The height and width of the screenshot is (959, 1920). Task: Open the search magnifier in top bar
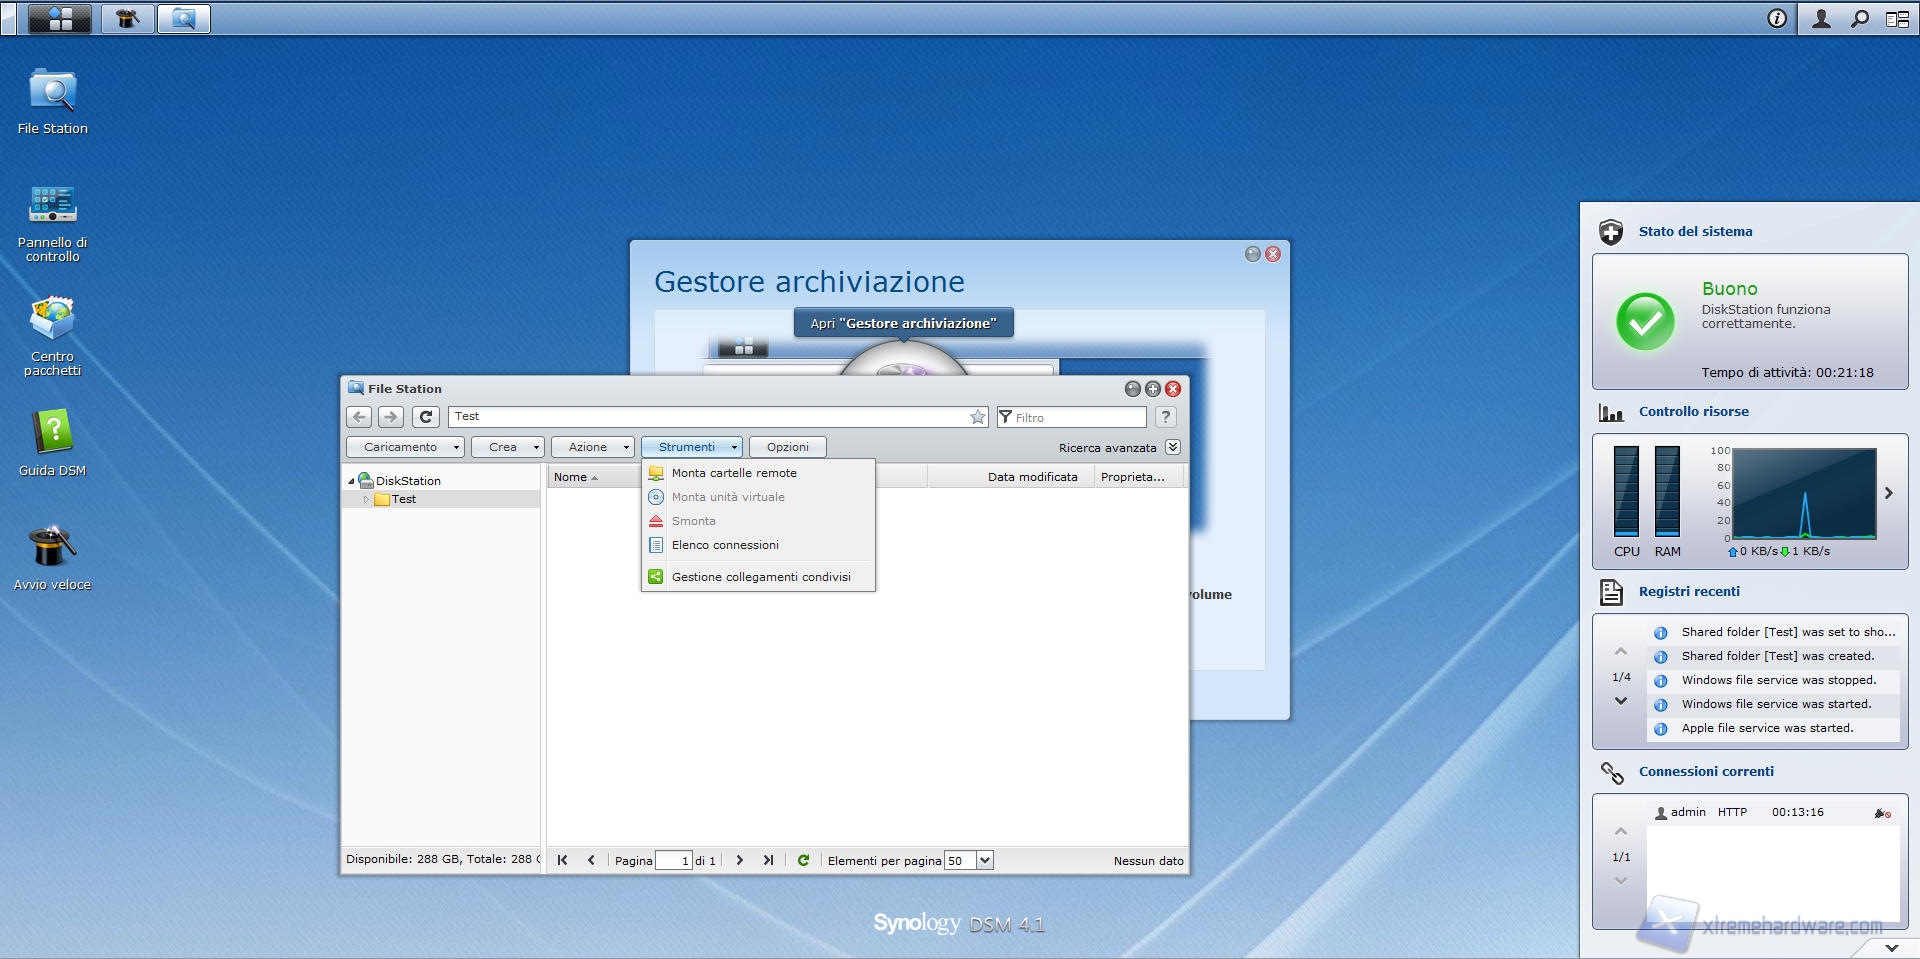pyautogui.click(x=1859, y=18)
